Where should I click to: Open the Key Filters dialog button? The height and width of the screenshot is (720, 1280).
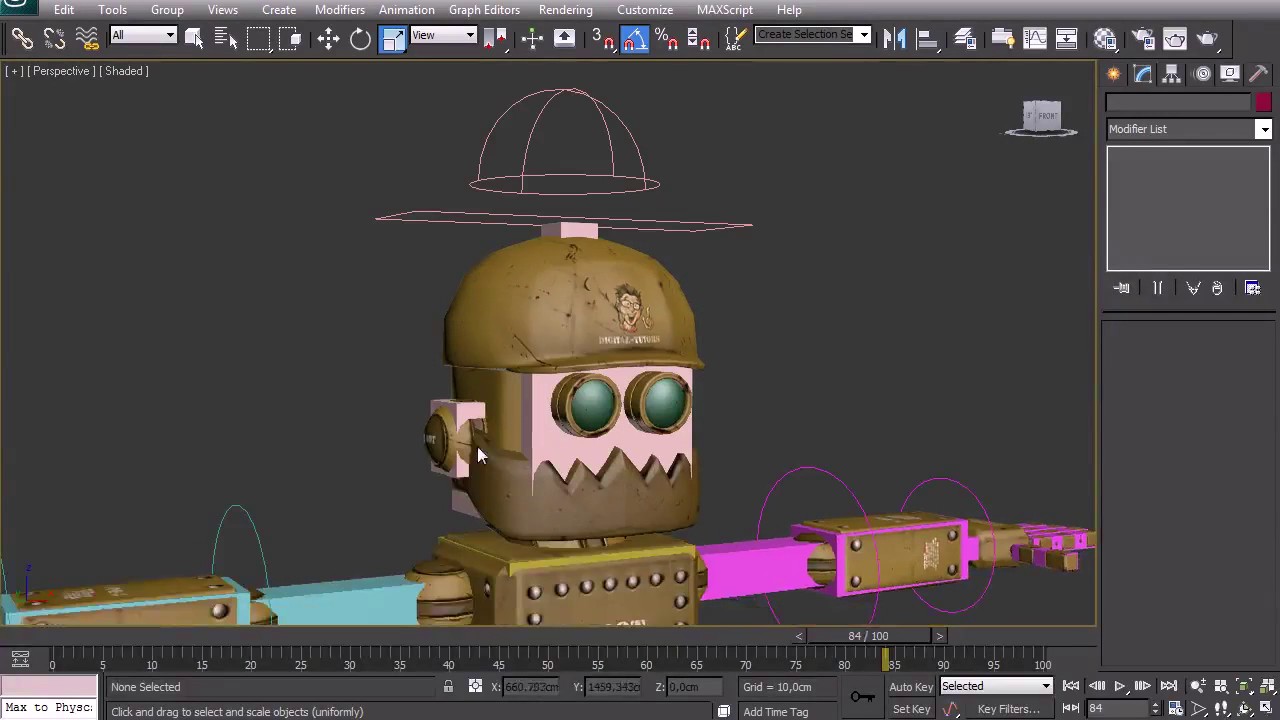point(1008,709)
